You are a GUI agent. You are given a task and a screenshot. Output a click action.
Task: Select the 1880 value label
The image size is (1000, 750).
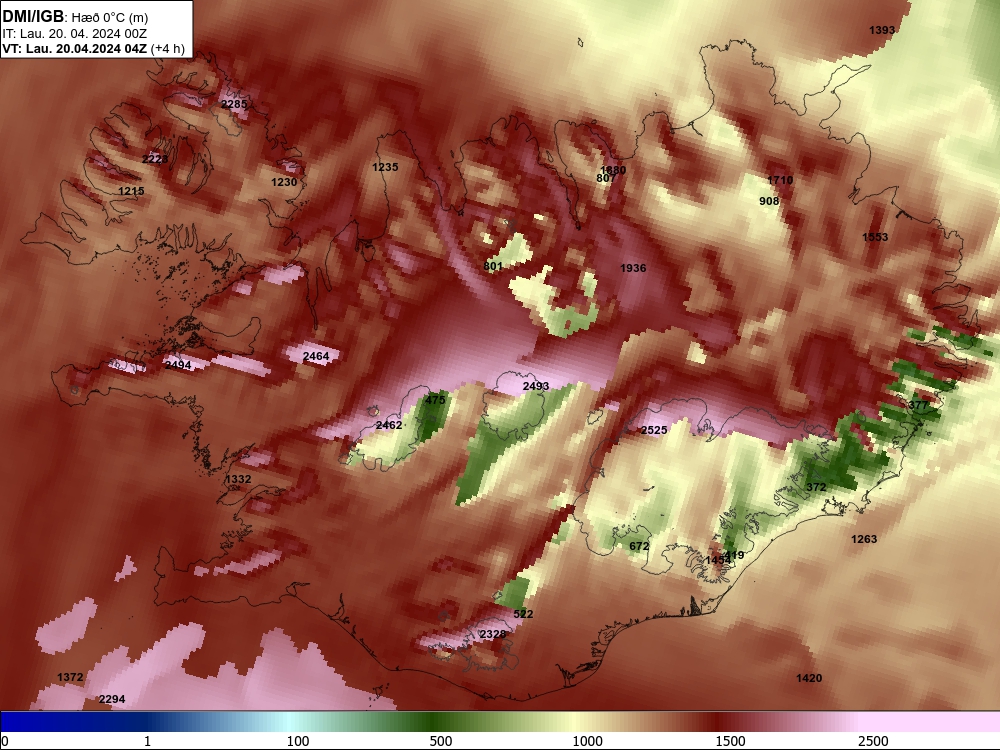point(614,170)
